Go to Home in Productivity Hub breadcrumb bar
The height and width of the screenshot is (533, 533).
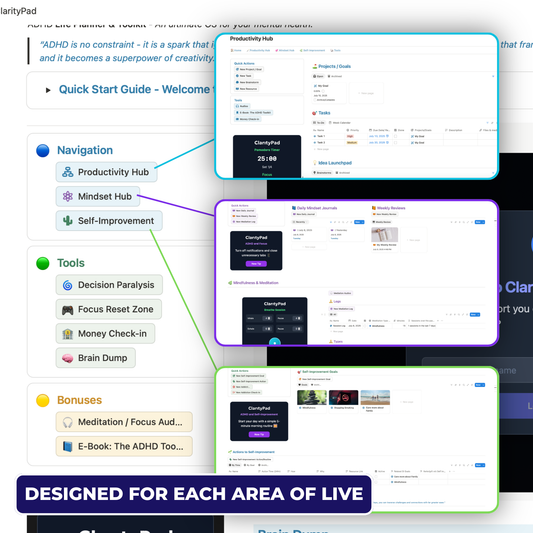[x=236, y=50]
